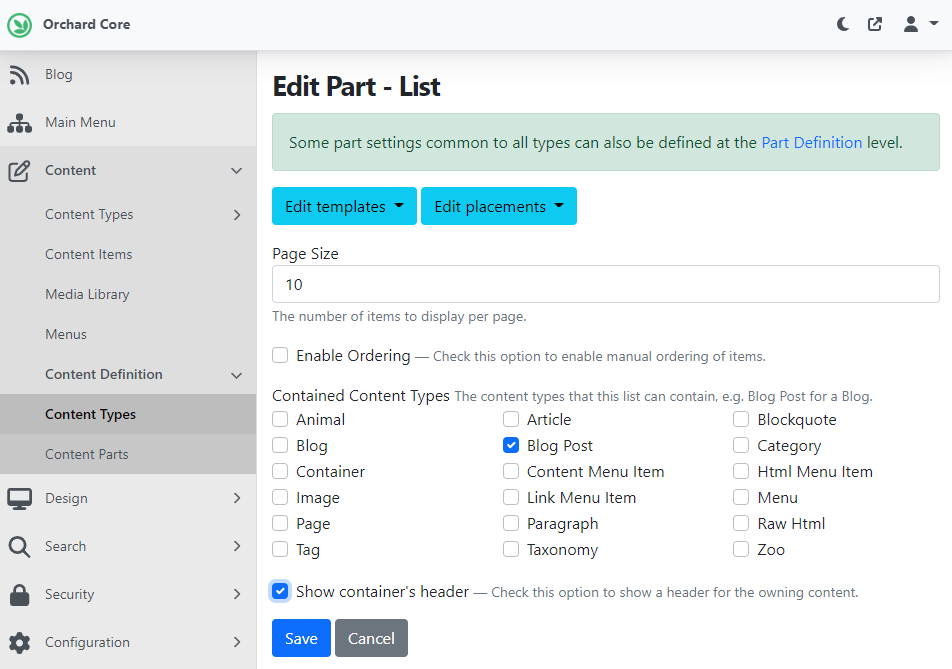Collapse the Content section chevron
The height and width of the screenshot is (669, 952).
pyautogui.click(x=237, y=171)
